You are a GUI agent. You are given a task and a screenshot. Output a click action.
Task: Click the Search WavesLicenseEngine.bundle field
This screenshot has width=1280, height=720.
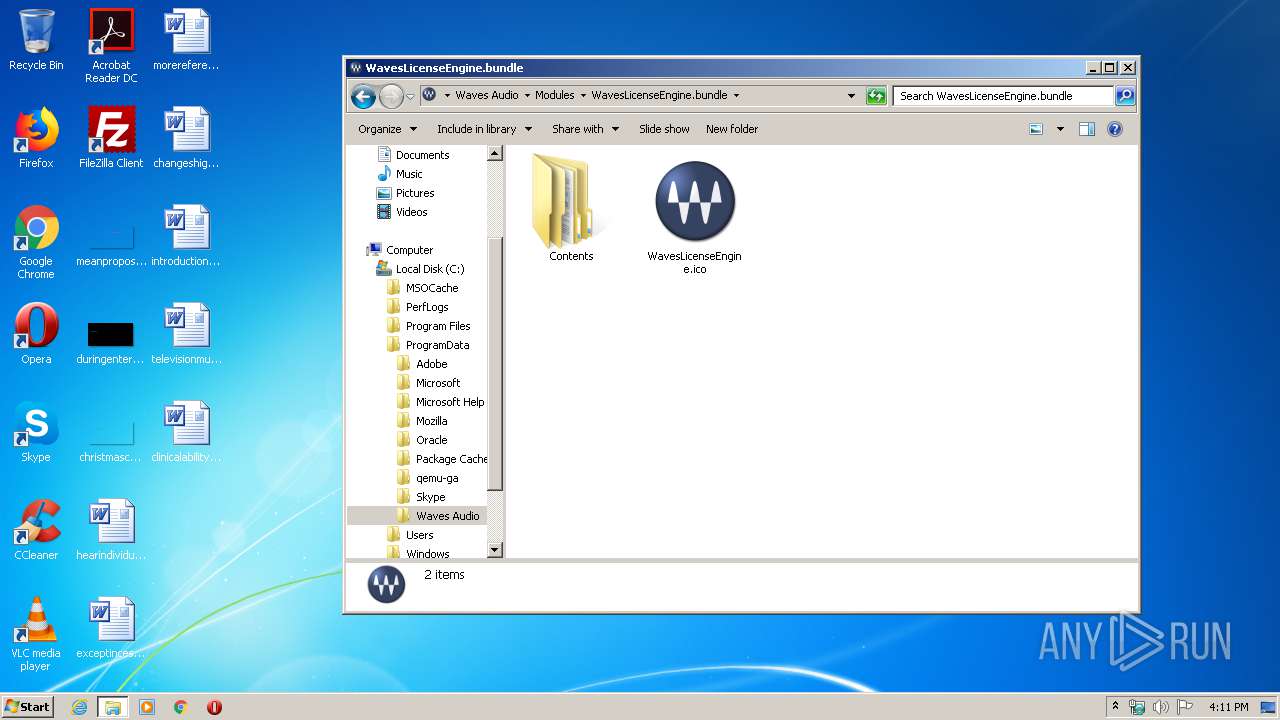point(1002,96)
